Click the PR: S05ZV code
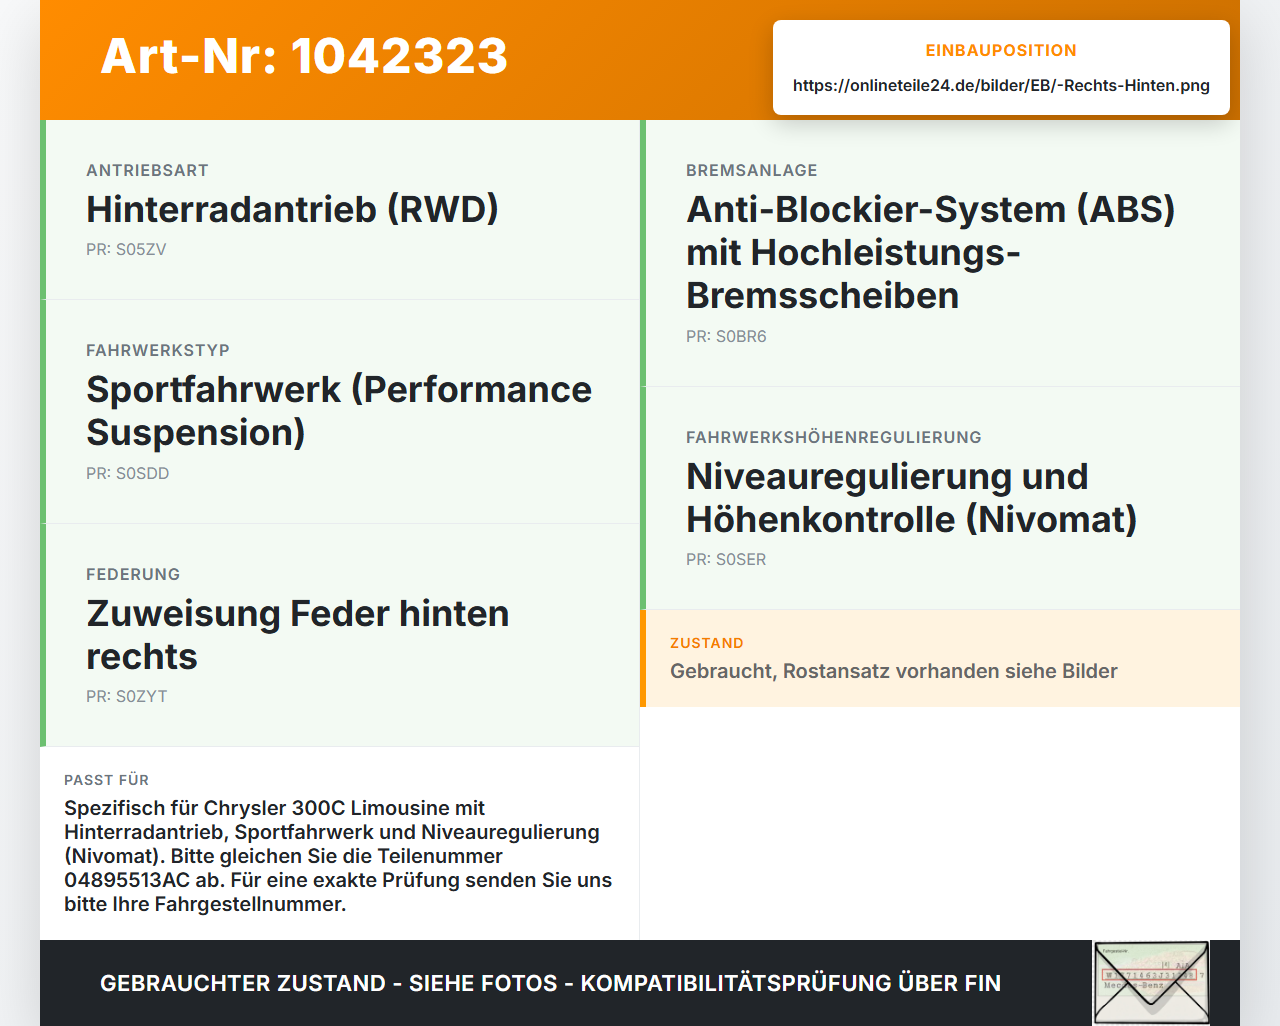This screenshot has height=1026, width=1280. coord(126,250)
